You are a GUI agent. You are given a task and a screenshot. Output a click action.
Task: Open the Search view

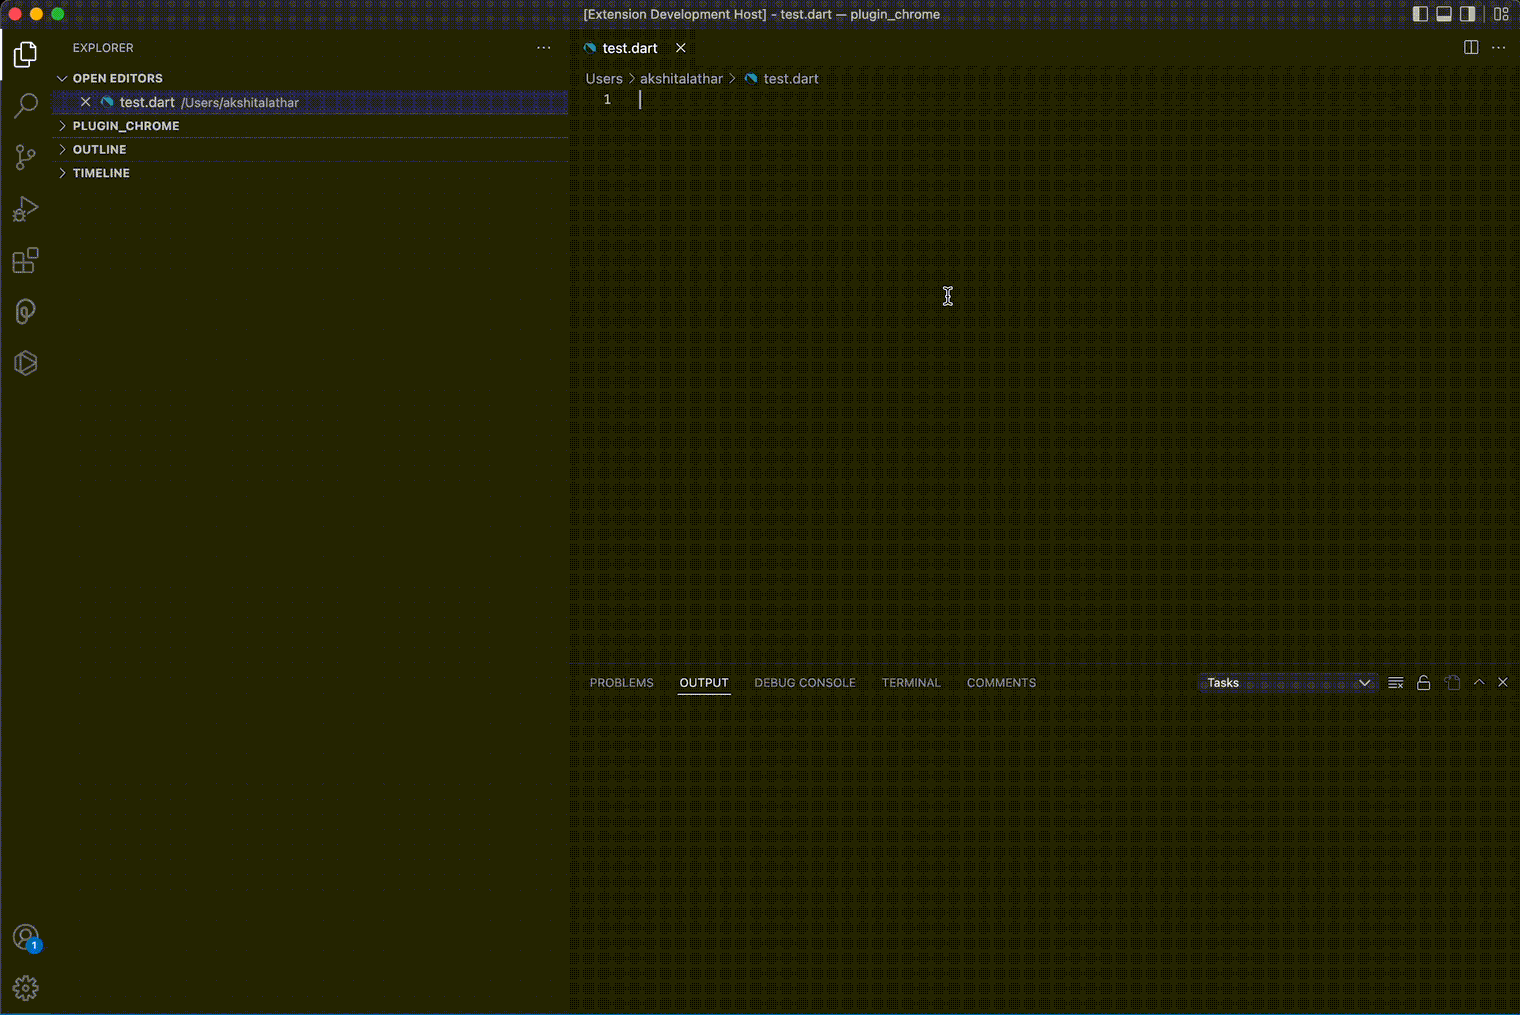tap(25, 105)
